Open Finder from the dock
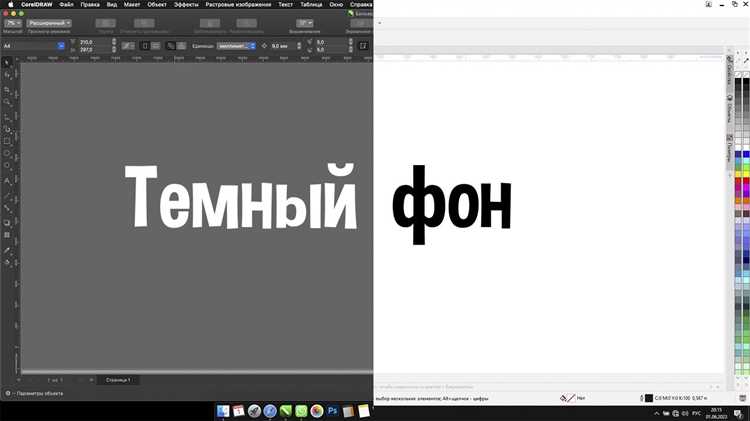This screenshot has width=750, height=421. tap(224, 411)
